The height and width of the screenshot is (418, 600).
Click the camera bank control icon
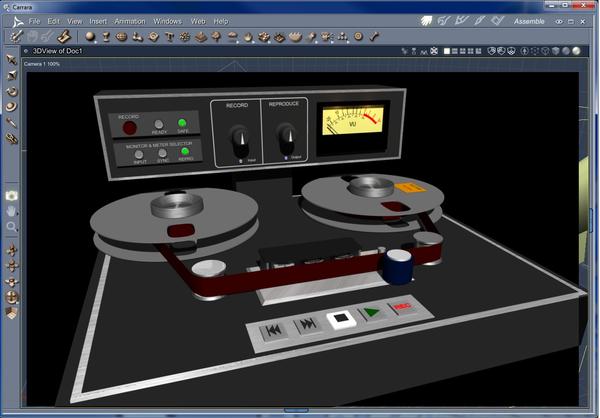point(12,282)
